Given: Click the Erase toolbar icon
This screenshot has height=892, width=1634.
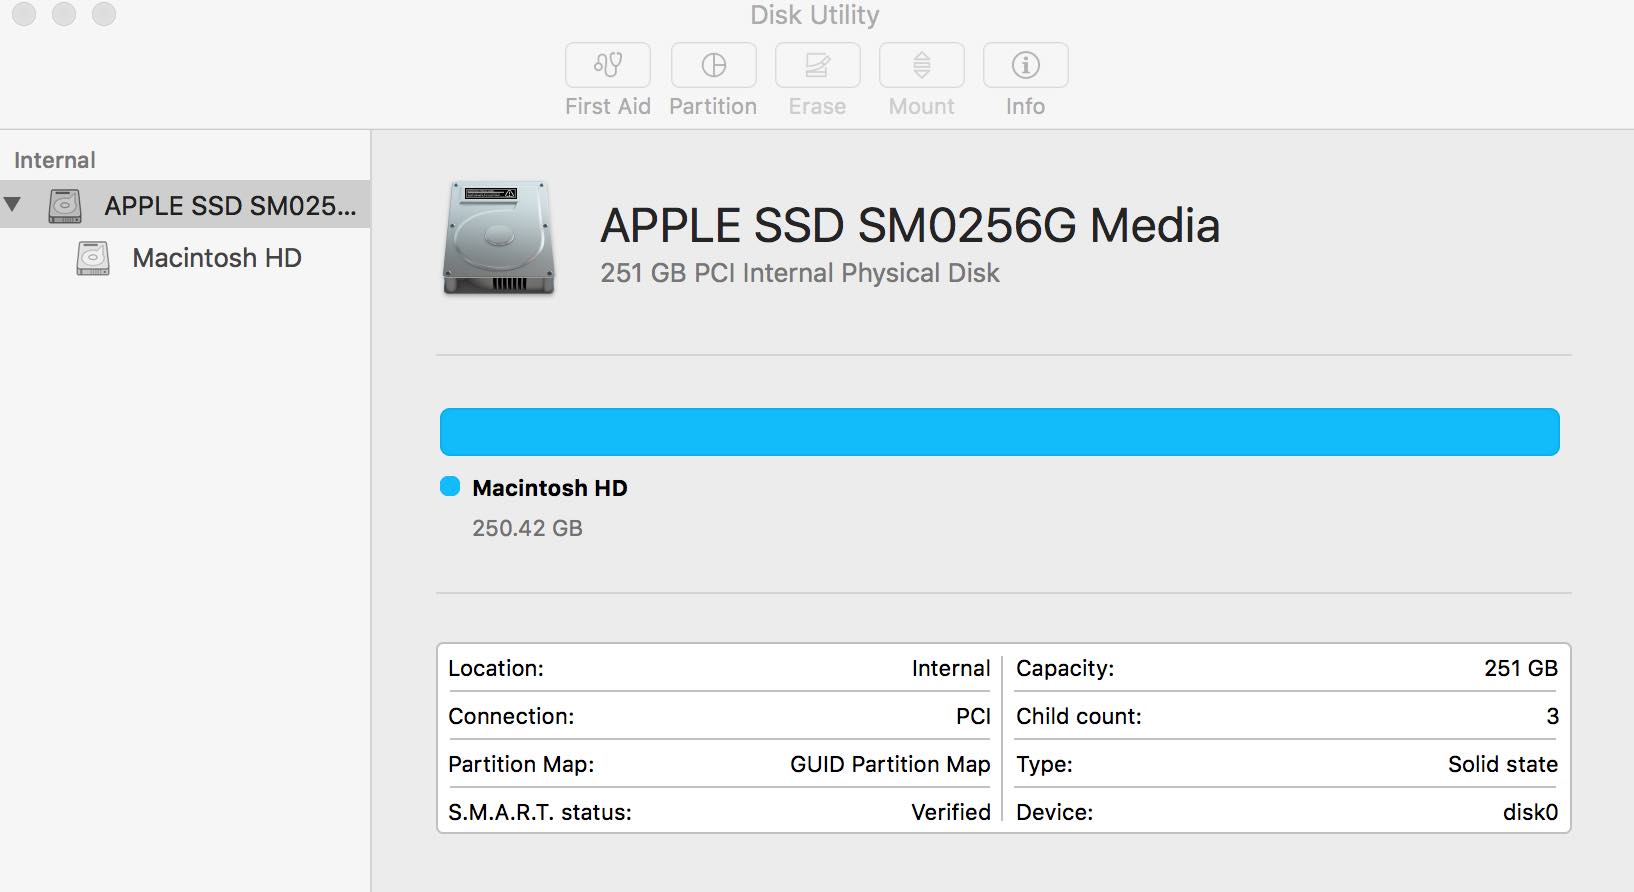Looking at the screenshot, I should (817, 65).
